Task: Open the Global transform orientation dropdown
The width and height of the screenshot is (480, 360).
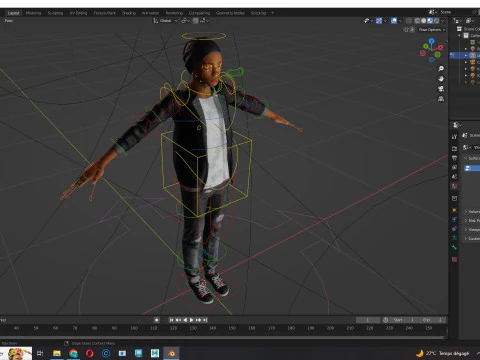Action: click(x=165, y=21)
